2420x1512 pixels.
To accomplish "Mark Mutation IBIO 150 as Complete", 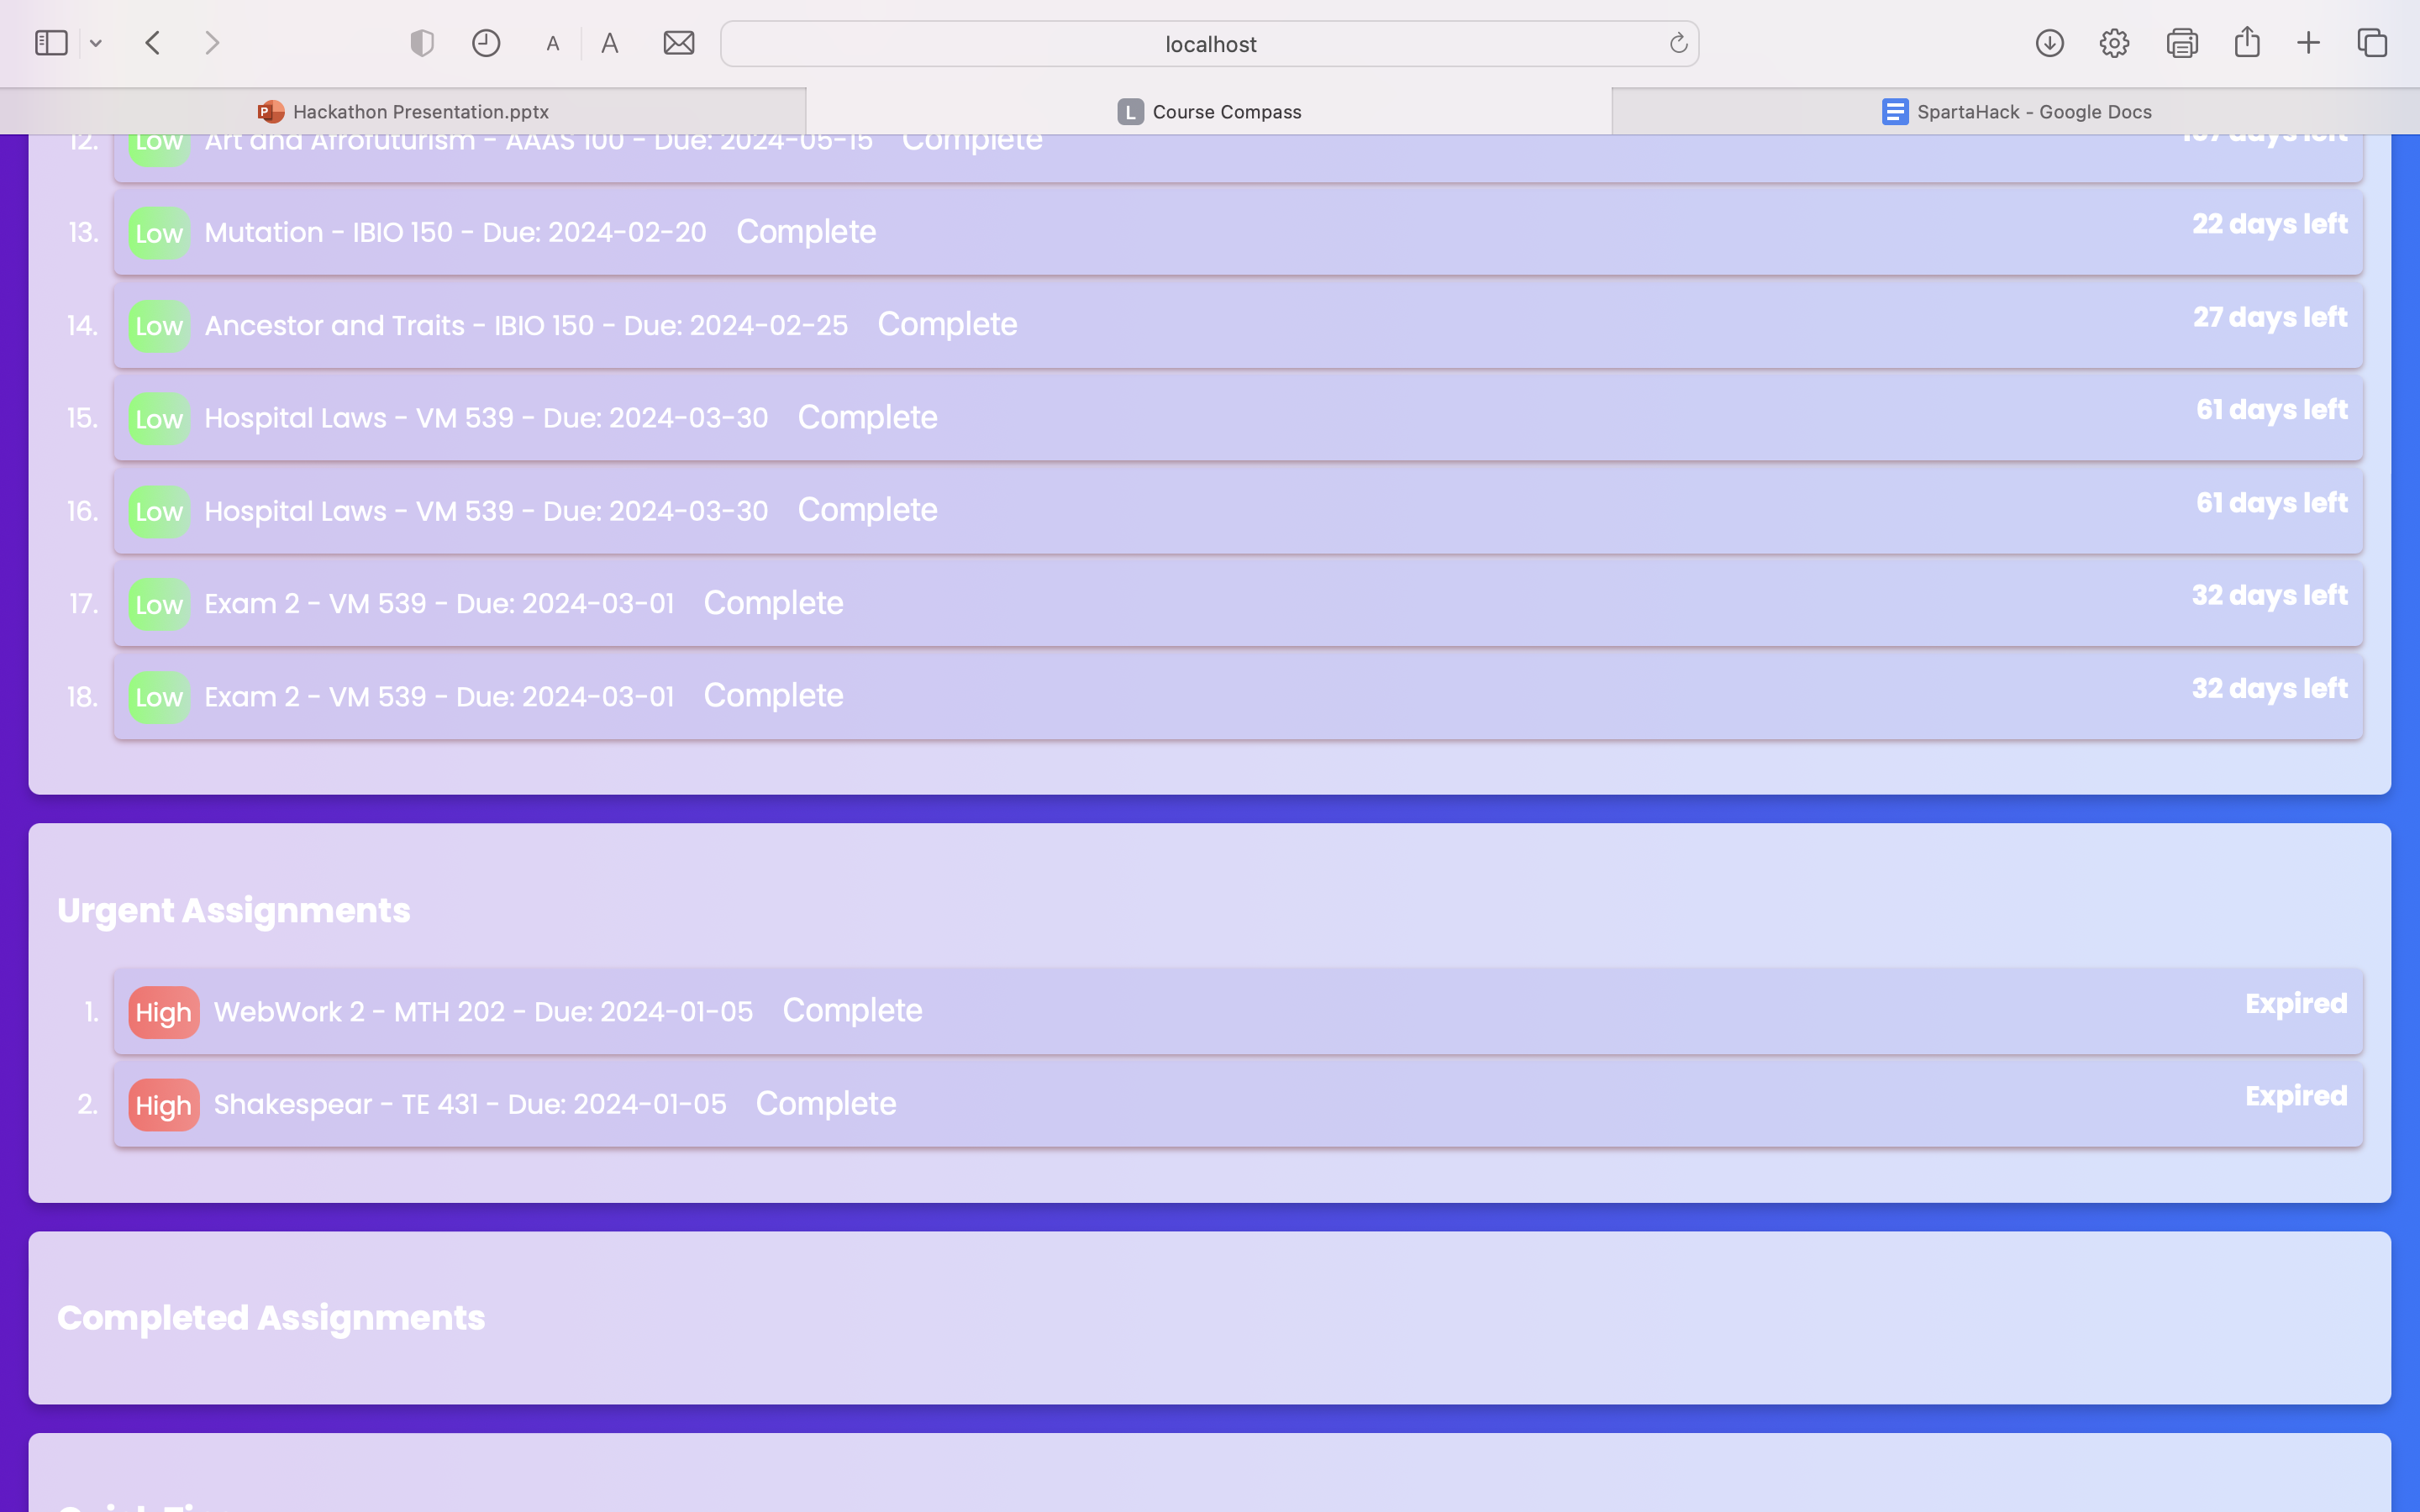I will 806,232.
